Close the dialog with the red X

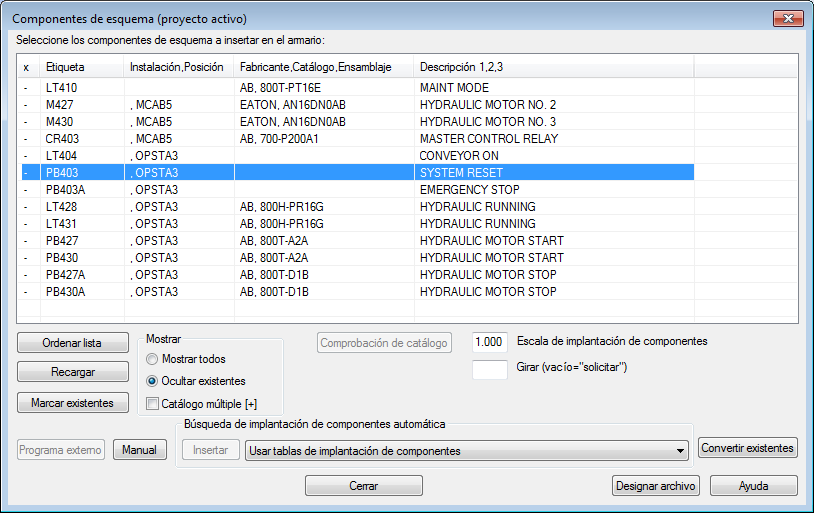click(788, 18)
